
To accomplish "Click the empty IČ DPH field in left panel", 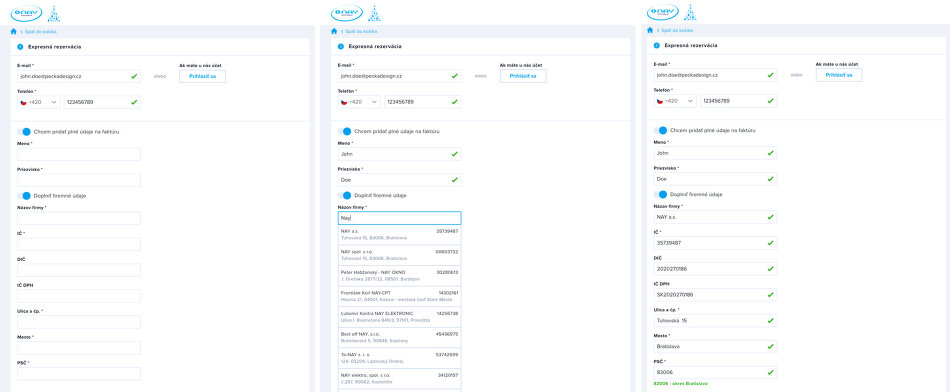I will click(79, 296).
